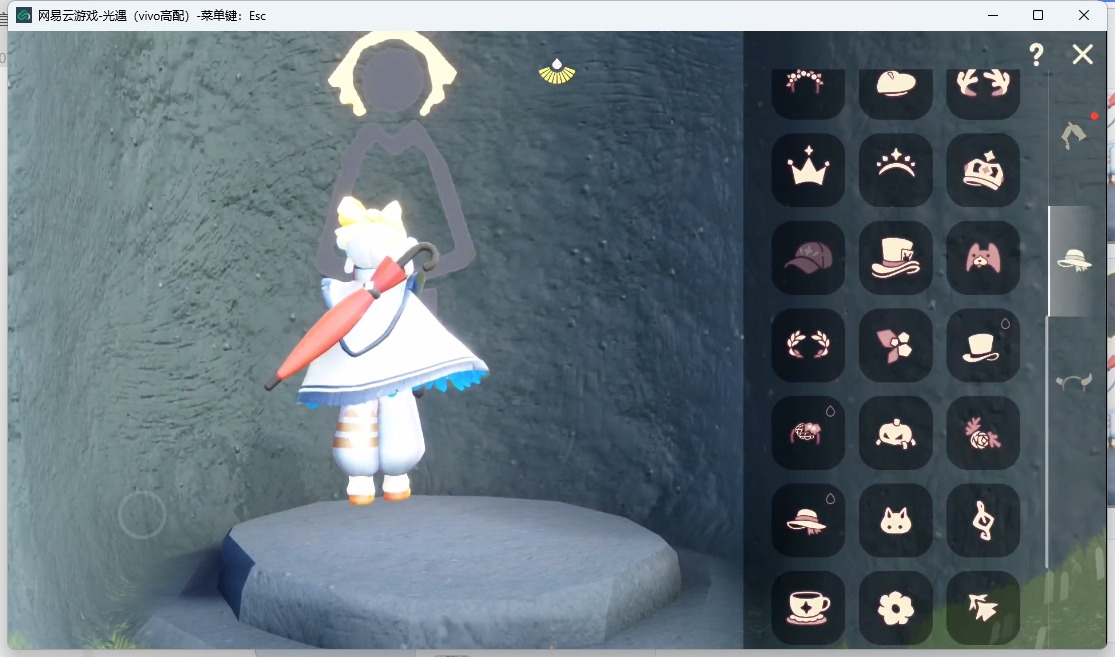Select the starry tiara icon
The height and width of the screenshot is (657, 1115).
pyautogui.click(x=895, y=169)
